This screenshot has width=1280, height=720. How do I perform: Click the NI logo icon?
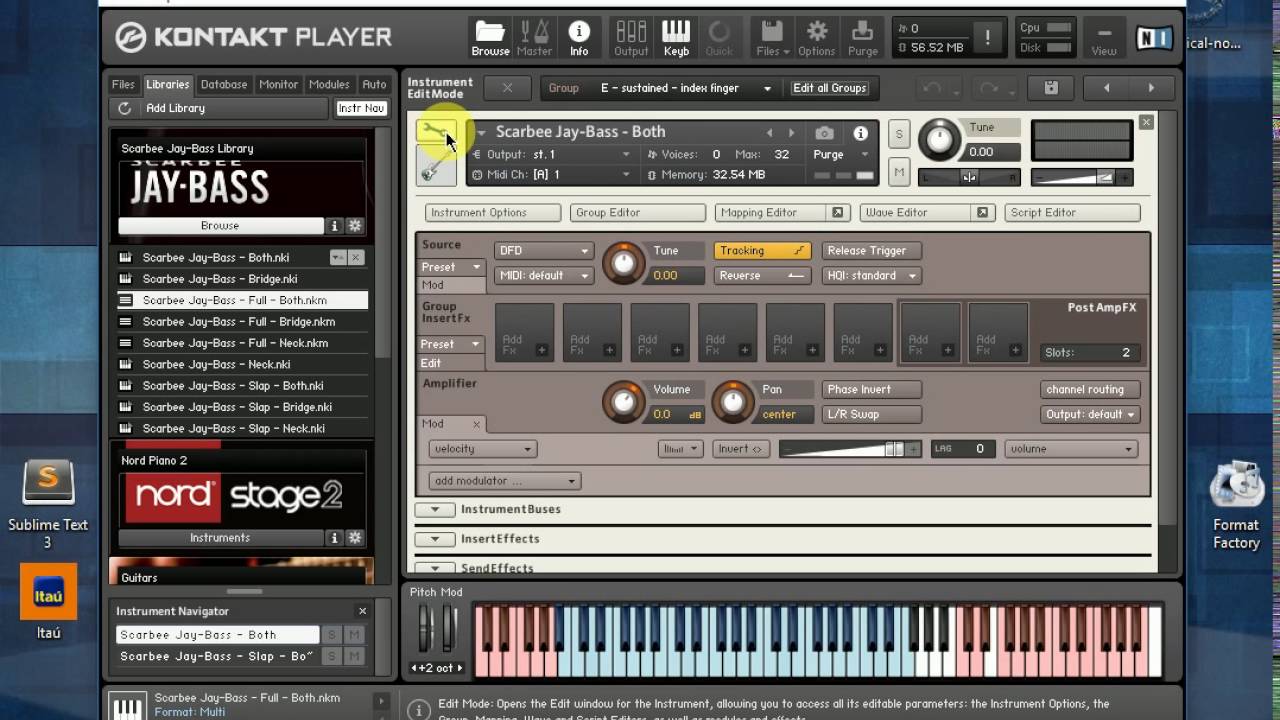1155,37
